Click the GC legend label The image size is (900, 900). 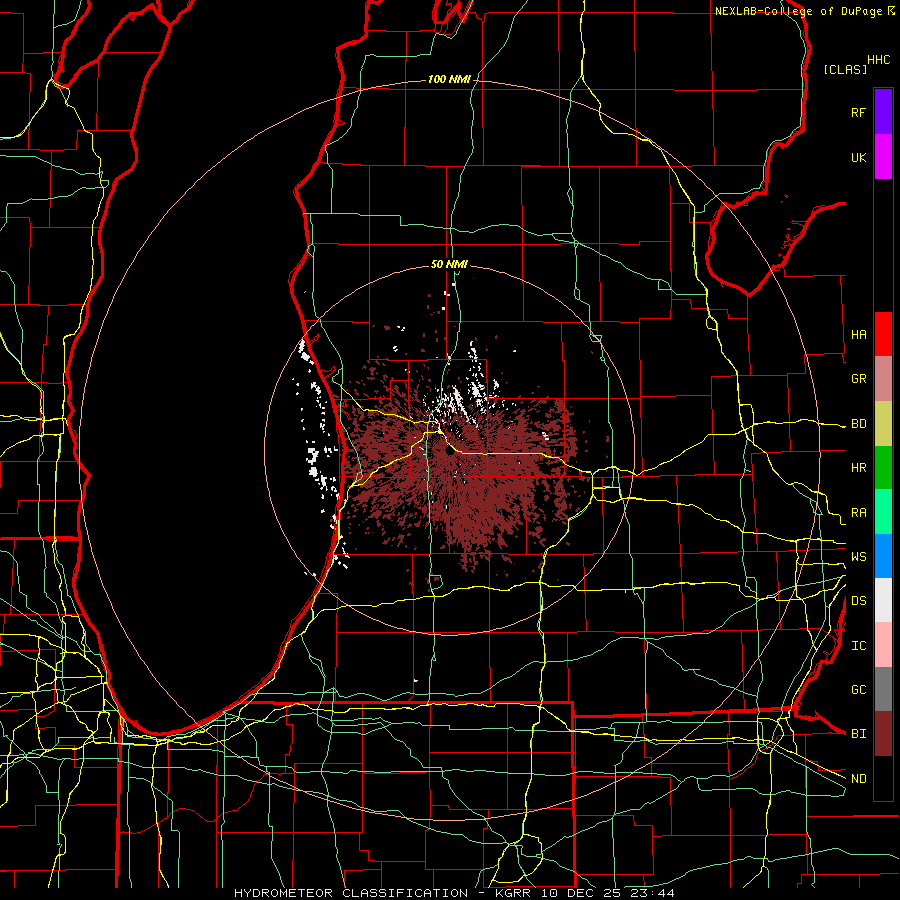[858, 689]
